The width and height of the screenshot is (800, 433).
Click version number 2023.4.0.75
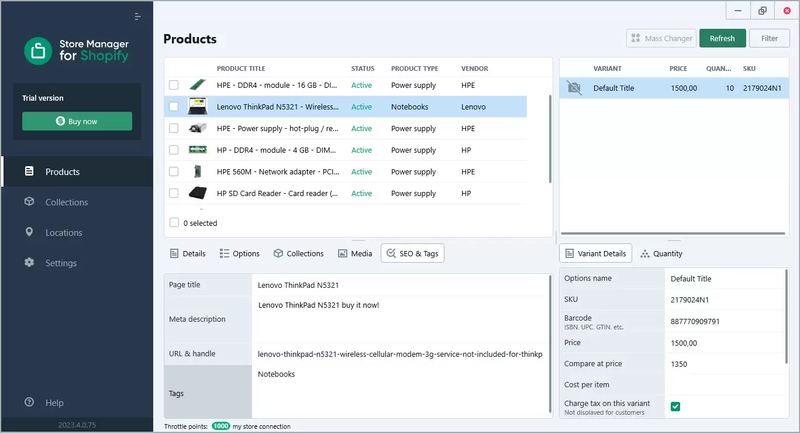(x=77, y=425)
